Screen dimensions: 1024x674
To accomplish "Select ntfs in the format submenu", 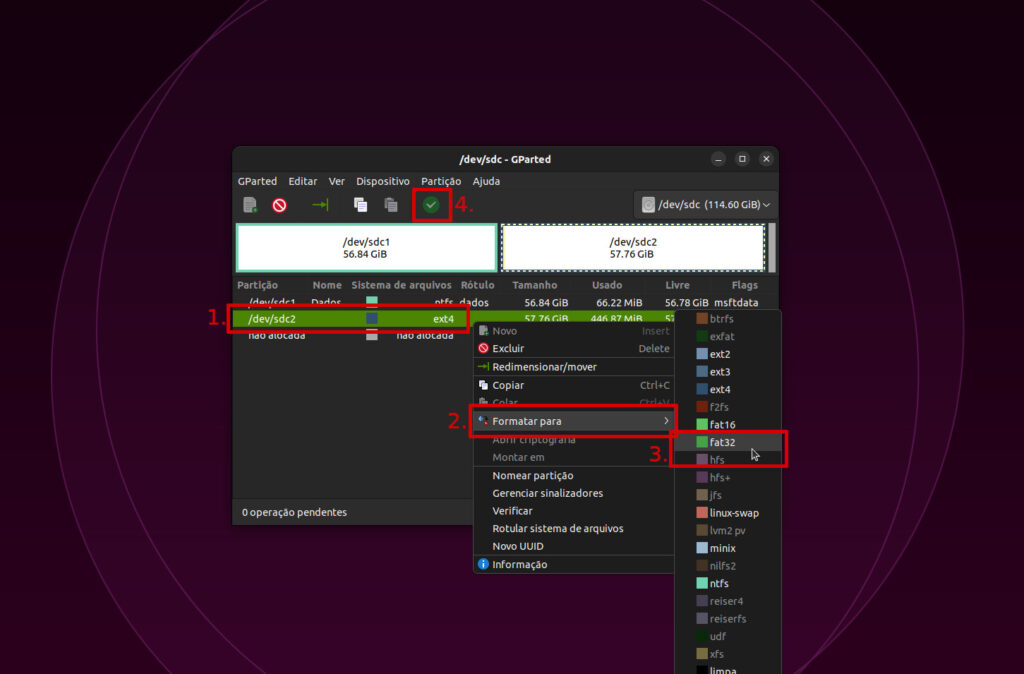I will [x=728, y=583].
